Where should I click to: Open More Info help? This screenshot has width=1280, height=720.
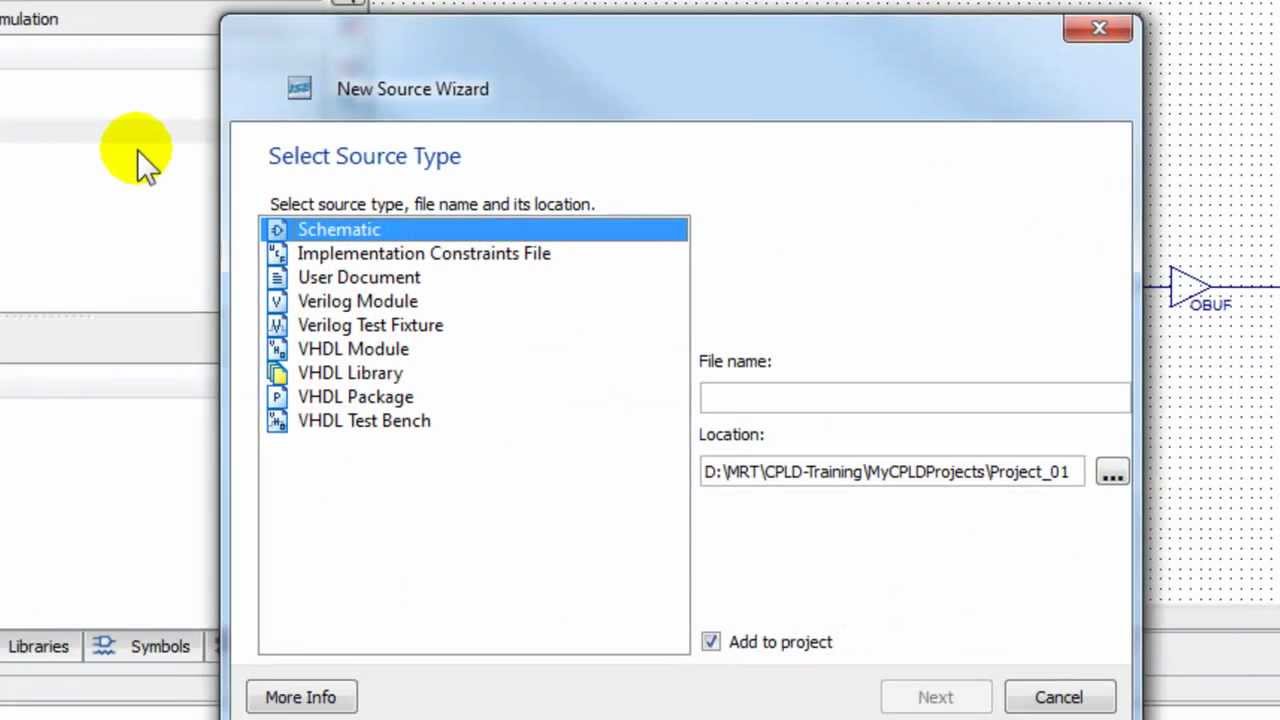coord(301,697)
